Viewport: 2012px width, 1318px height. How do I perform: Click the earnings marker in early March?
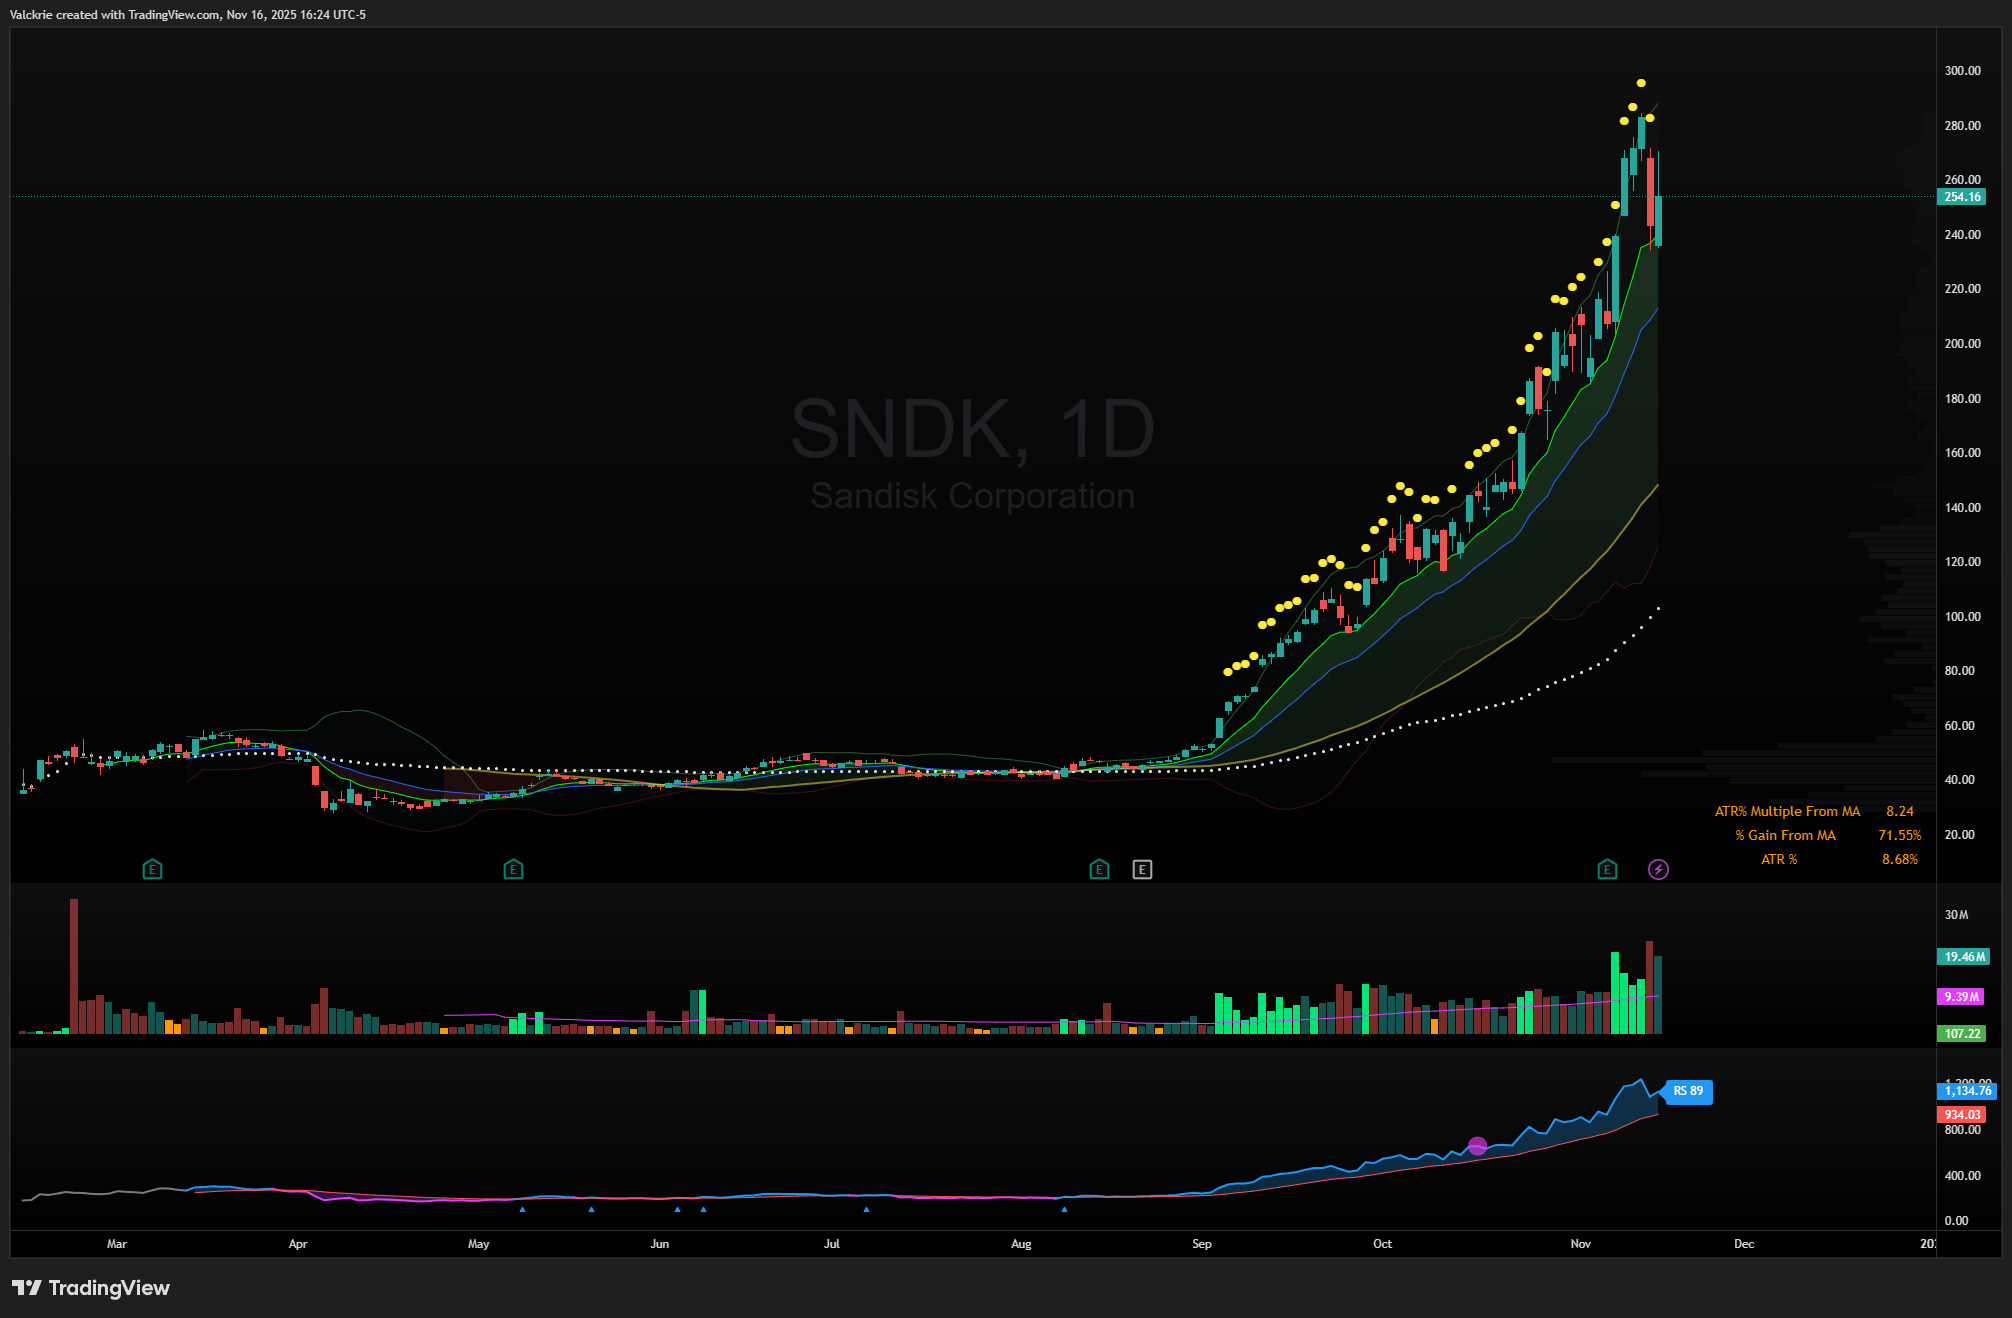point(152,869)
